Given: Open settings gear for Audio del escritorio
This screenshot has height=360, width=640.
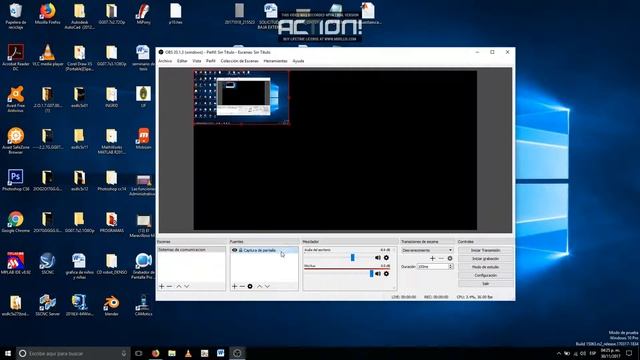Looking at the screenshot, I should pyautogui.click(x=387, y=258).
